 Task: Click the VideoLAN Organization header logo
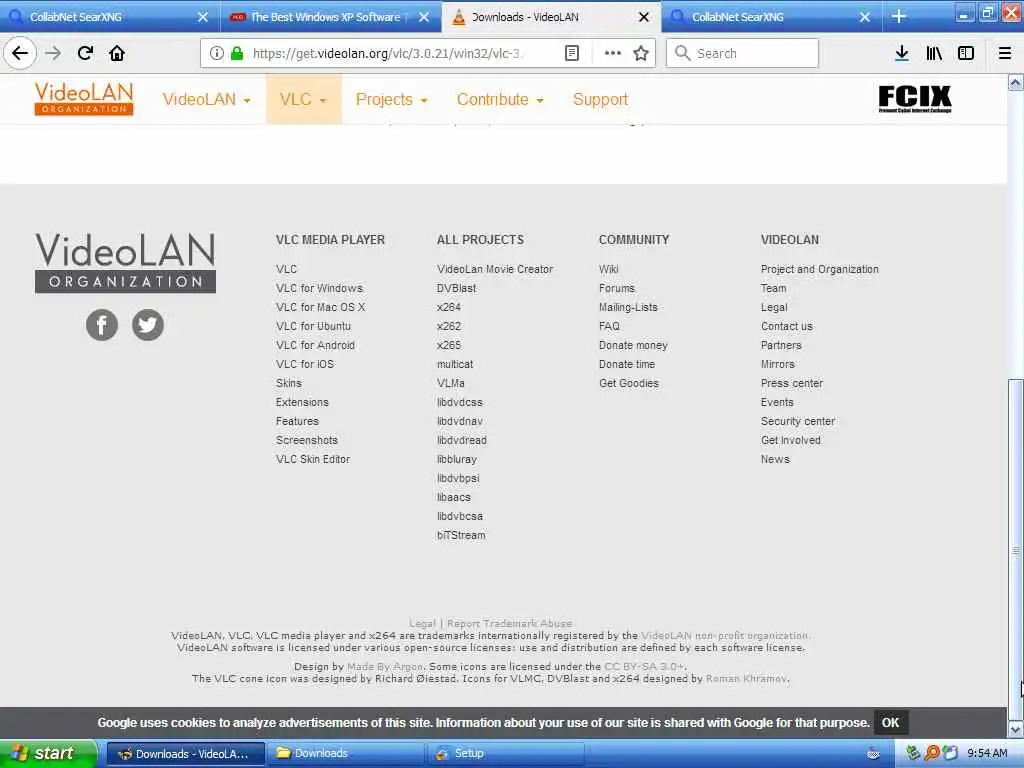84,99
